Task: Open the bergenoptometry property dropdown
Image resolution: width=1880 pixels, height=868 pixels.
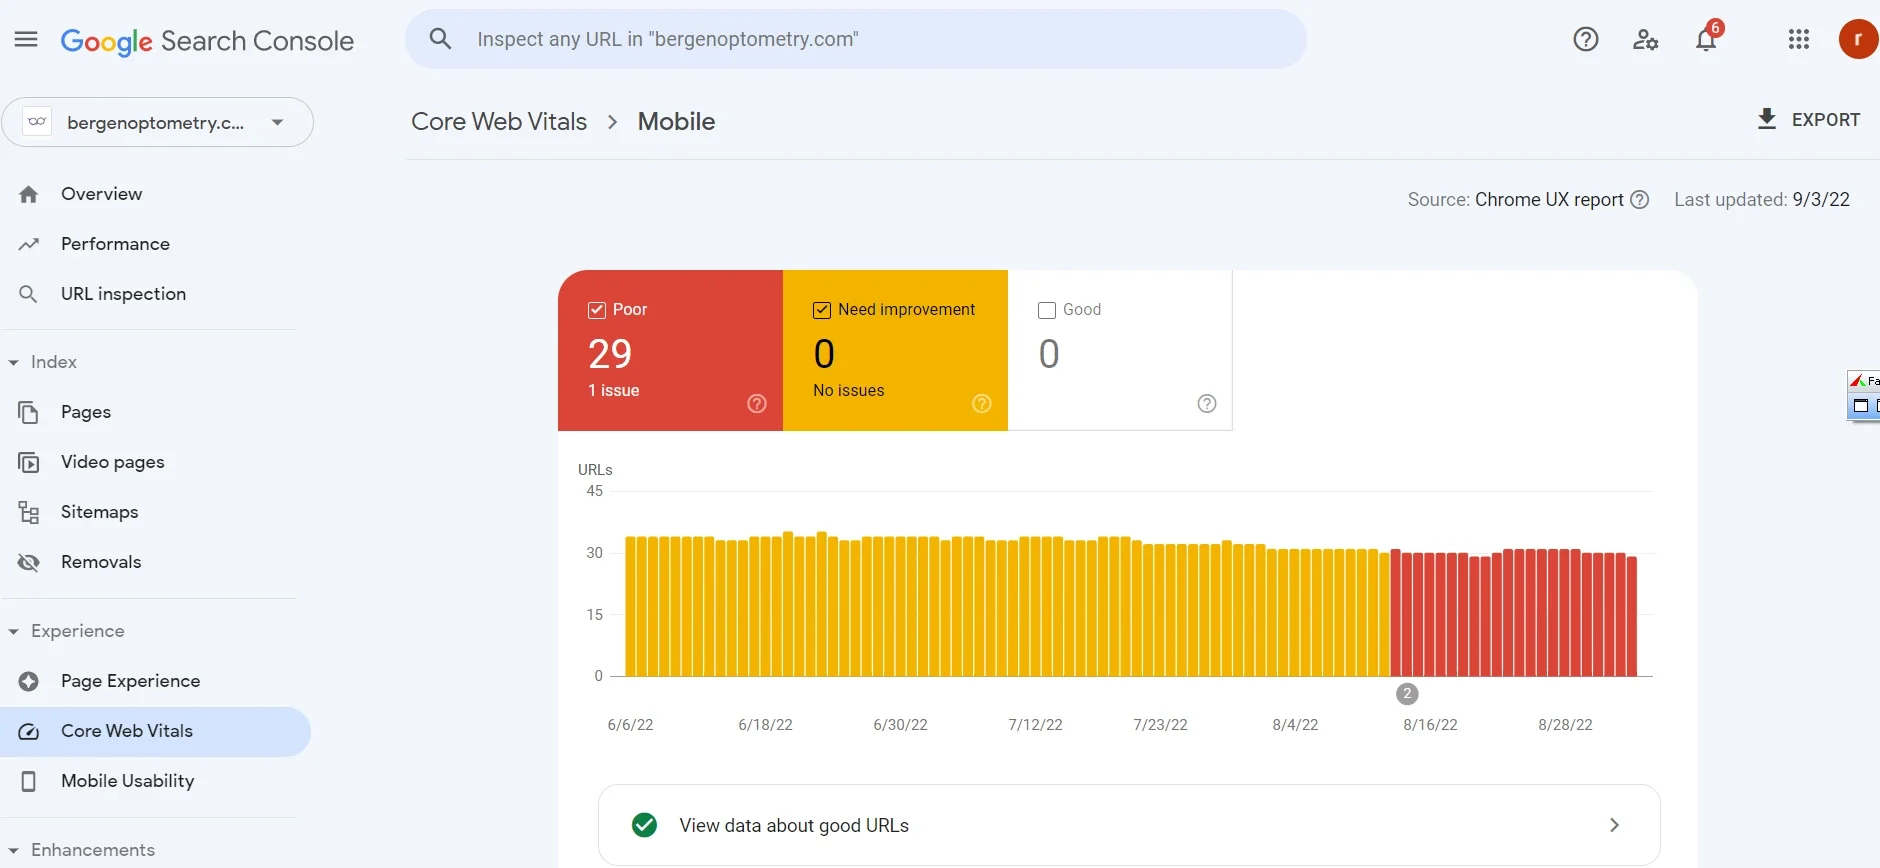Action: pyautogui.click(x=158, y=122)
